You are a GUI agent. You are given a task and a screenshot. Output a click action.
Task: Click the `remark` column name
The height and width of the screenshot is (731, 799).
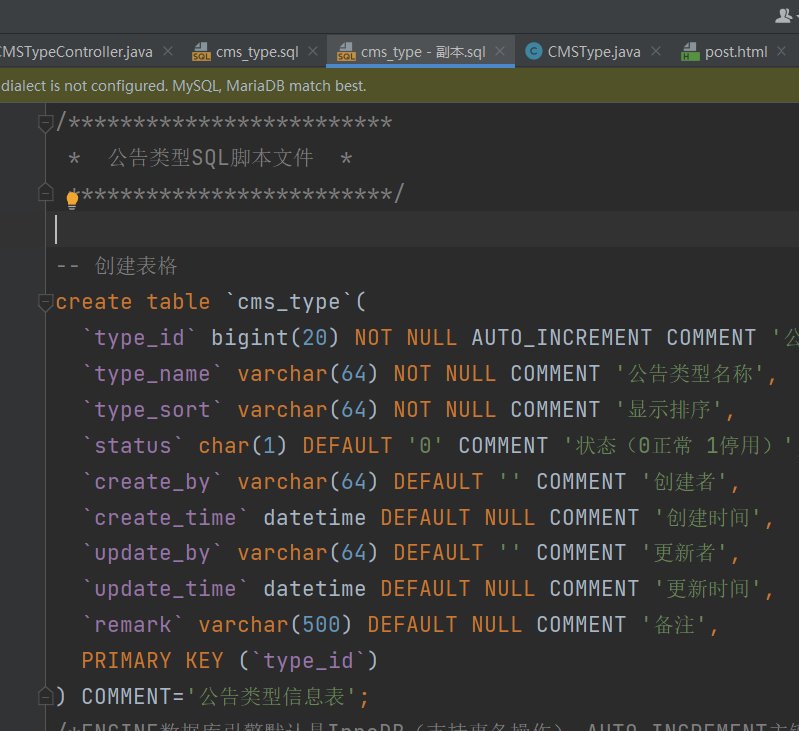132,625
